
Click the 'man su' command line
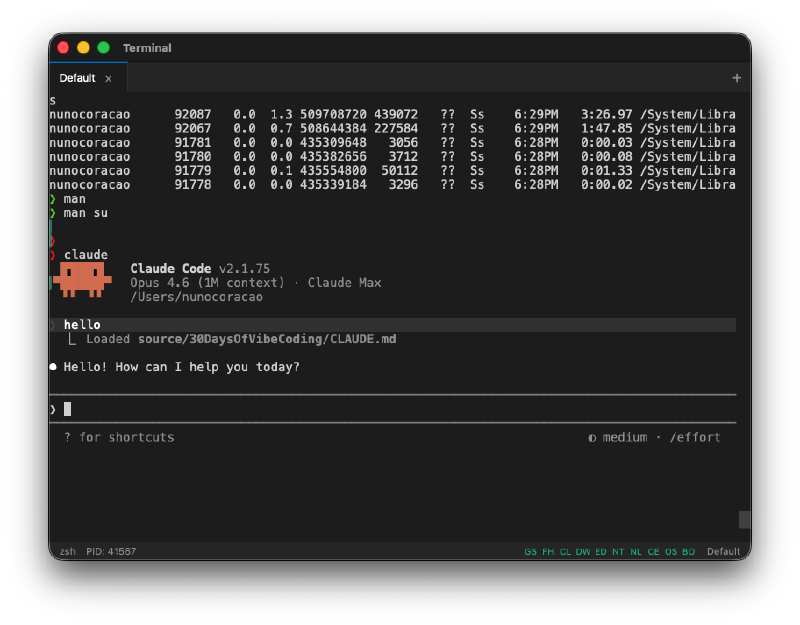pyautogui.click(x=86, y=213)
